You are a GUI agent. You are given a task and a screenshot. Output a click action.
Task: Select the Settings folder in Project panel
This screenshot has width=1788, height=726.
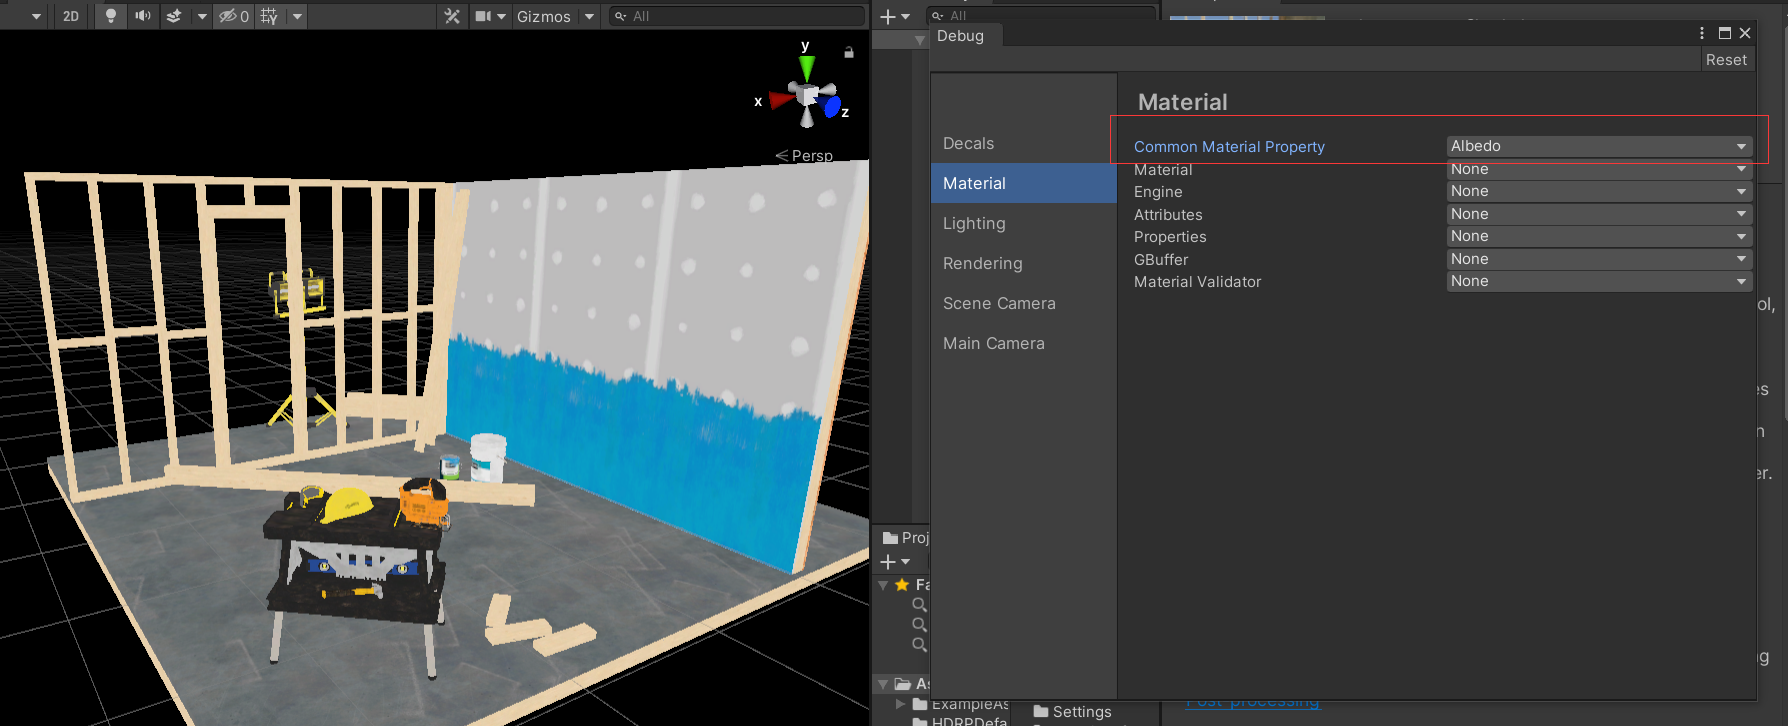pyautogui.click(x=1072, y=712)
